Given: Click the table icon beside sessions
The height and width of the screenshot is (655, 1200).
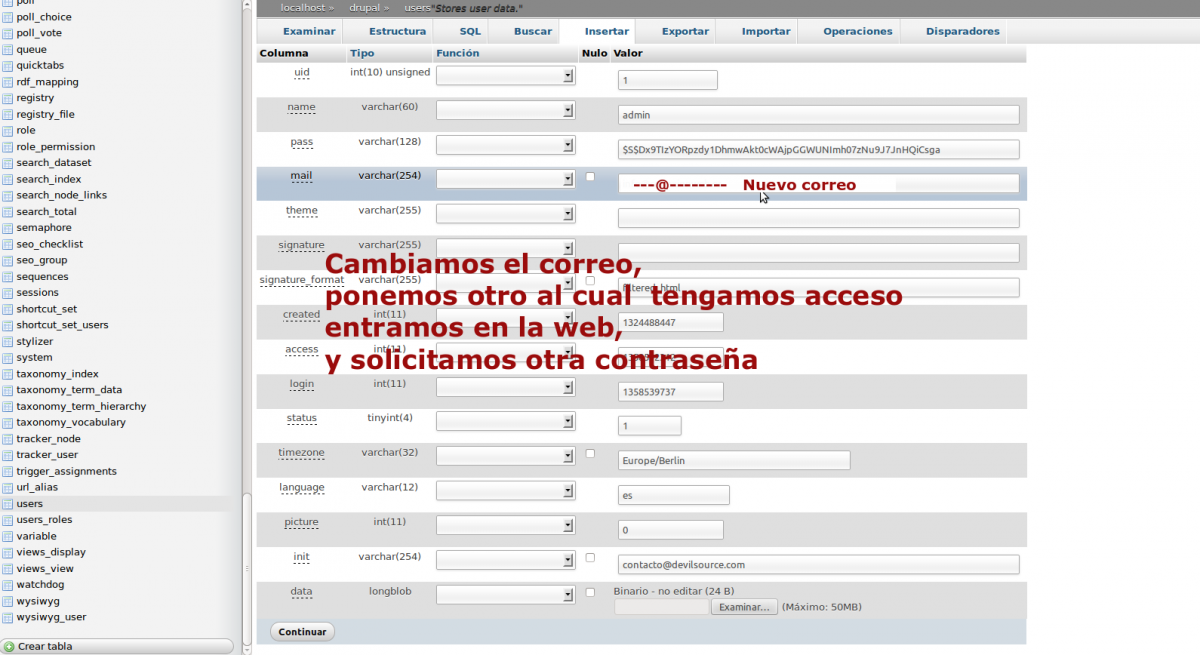Looking at the screenshot, I should click(8, 293).
